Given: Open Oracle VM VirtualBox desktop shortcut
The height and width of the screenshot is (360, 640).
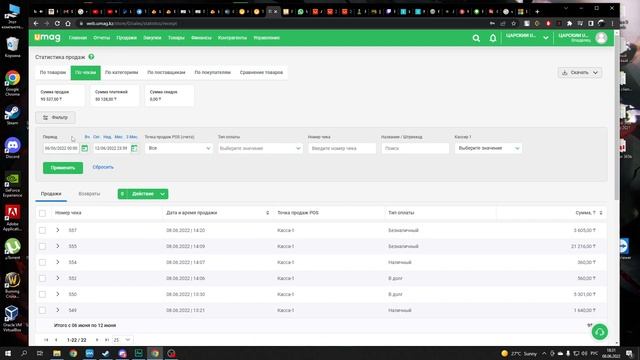Looking at the screenshot, I should click(12, 319).
